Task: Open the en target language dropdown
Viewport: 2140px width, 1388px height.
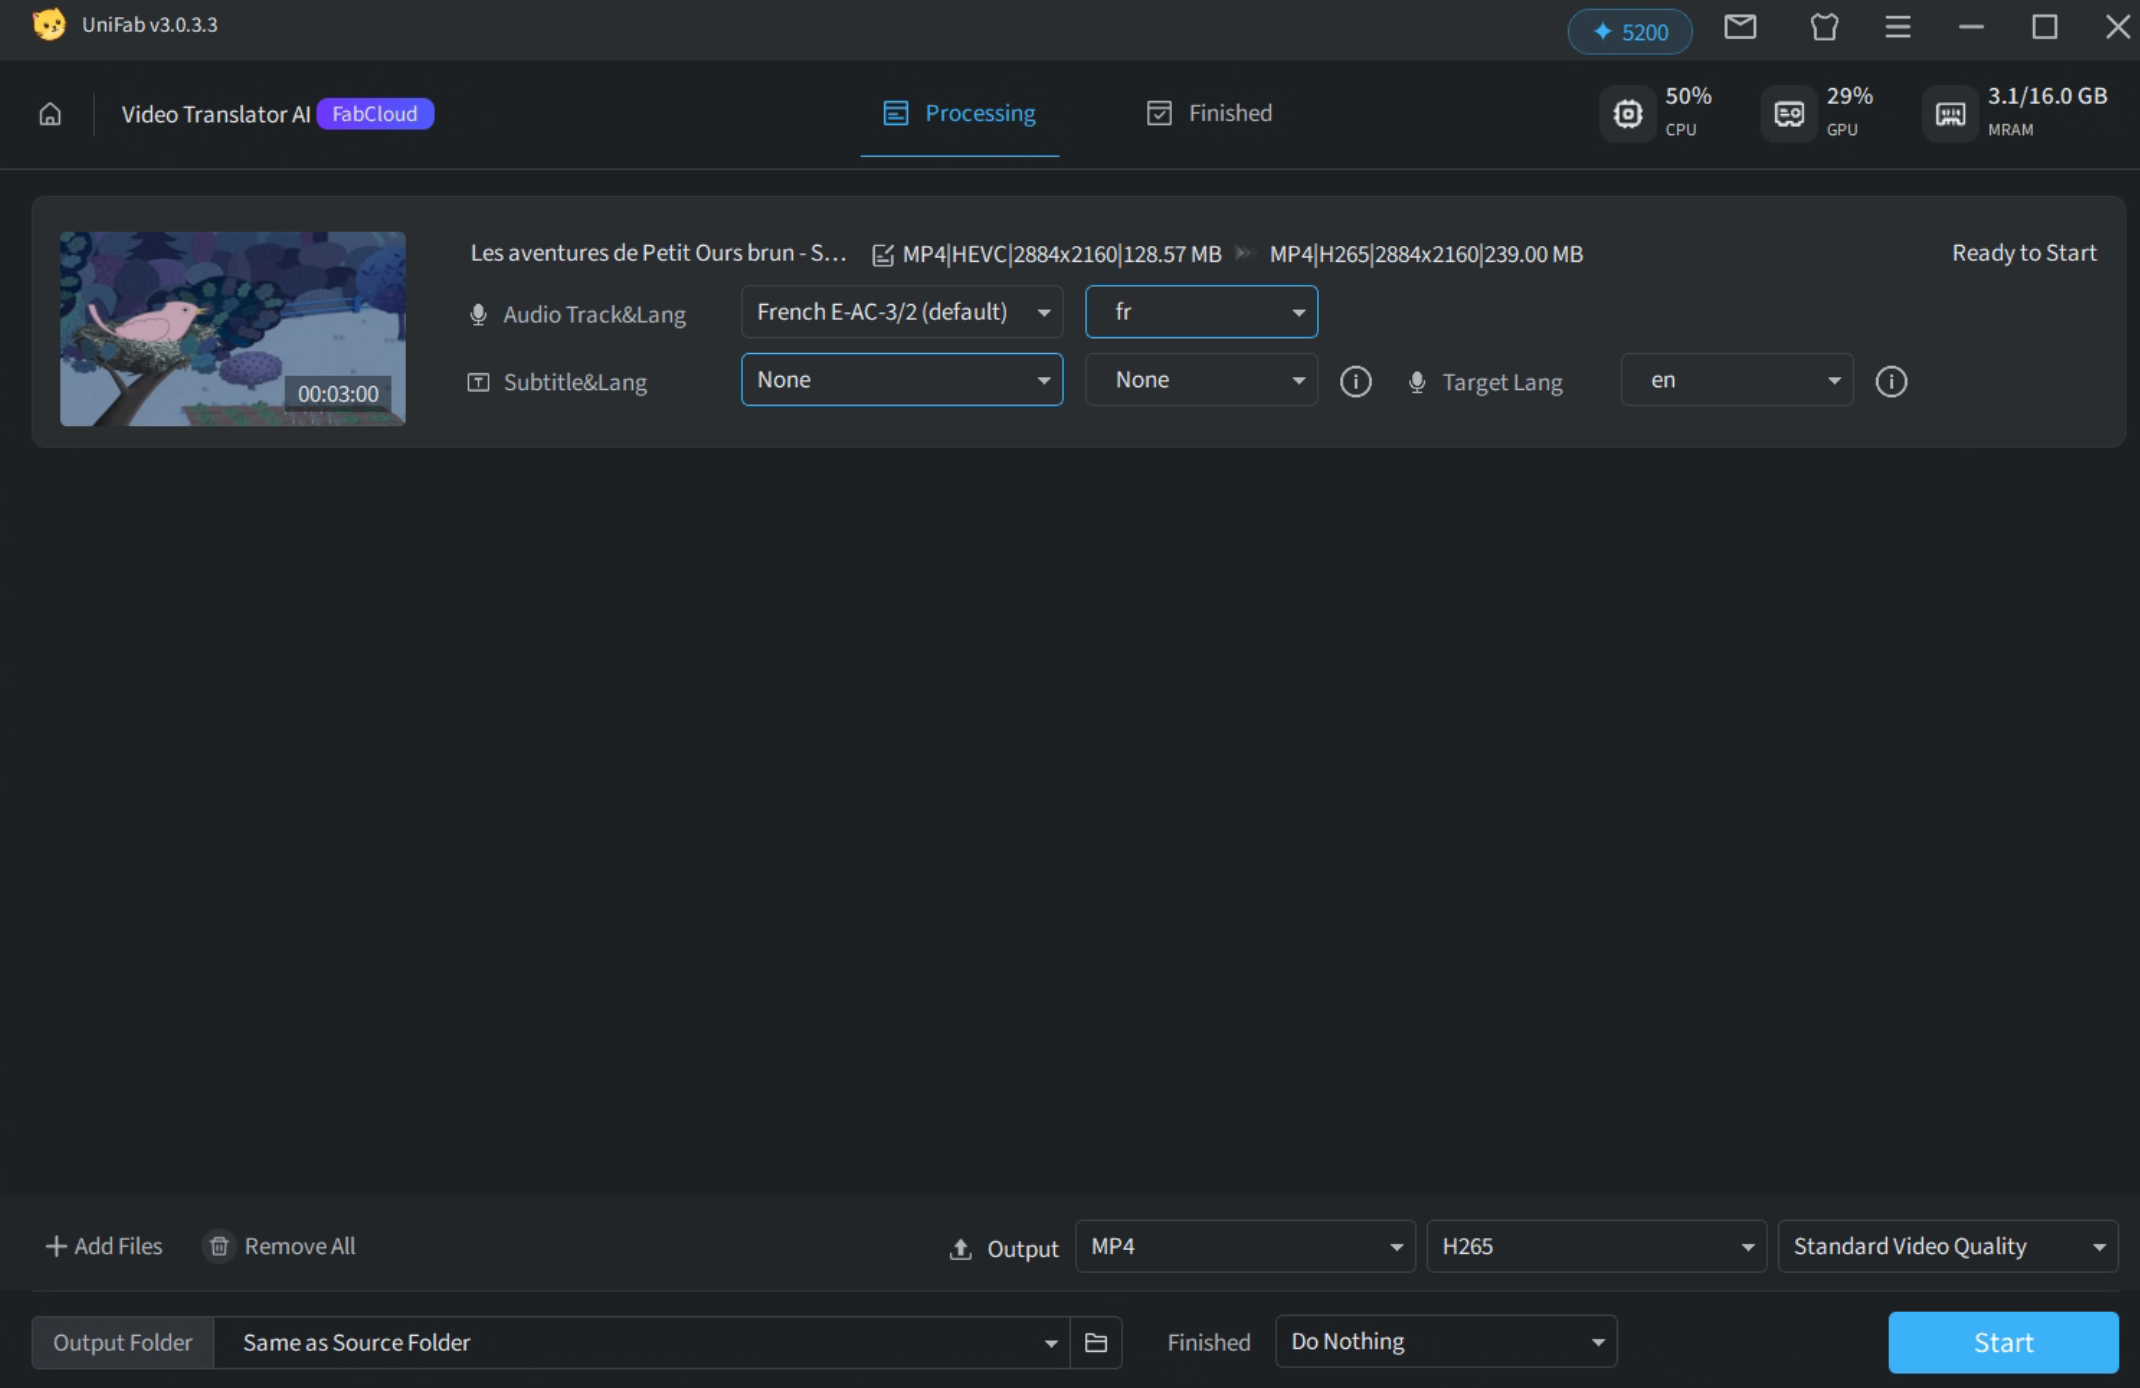Action: (x=1736, y=381)
